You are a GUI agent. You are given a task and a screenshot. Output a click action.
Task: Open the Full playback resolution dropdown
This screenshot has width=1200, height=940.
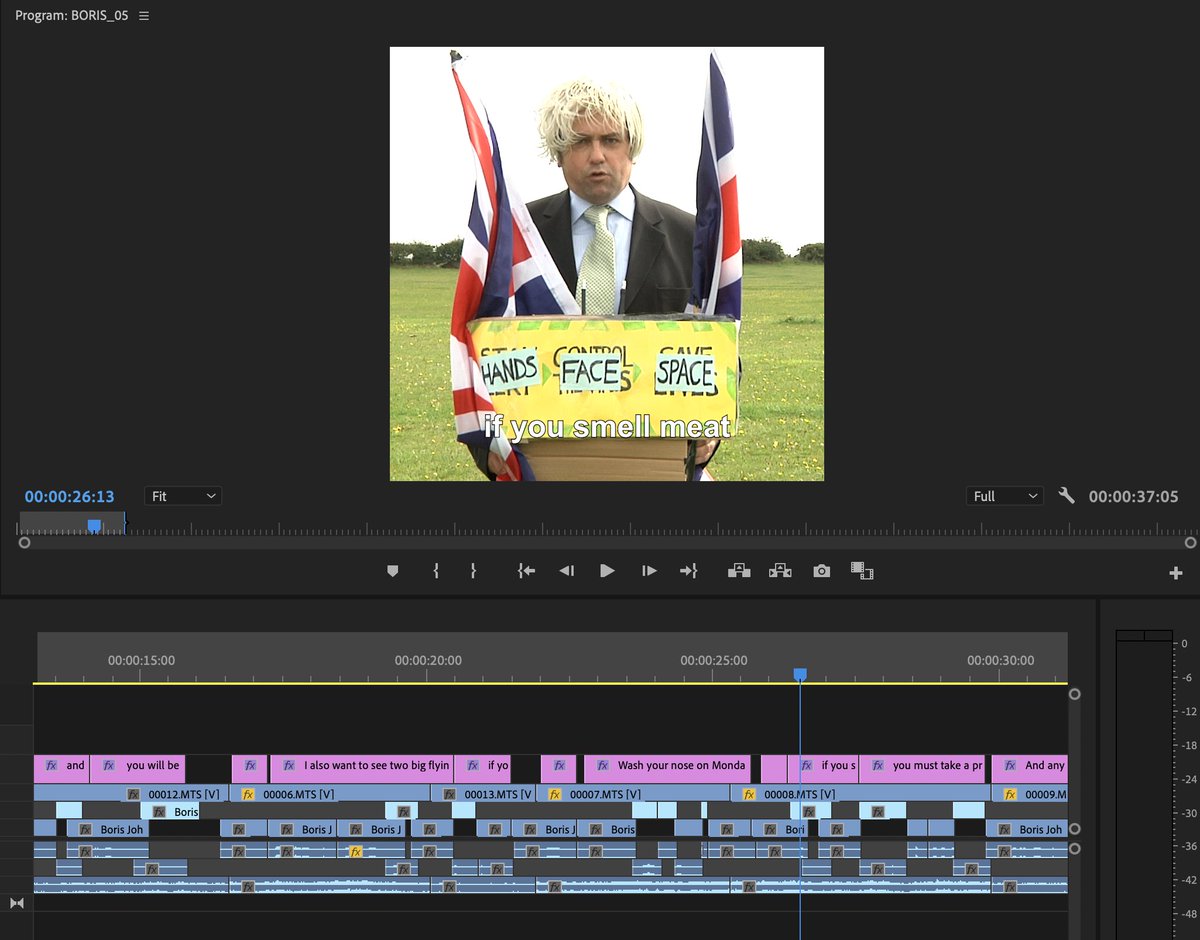(x=1003, y=496)
